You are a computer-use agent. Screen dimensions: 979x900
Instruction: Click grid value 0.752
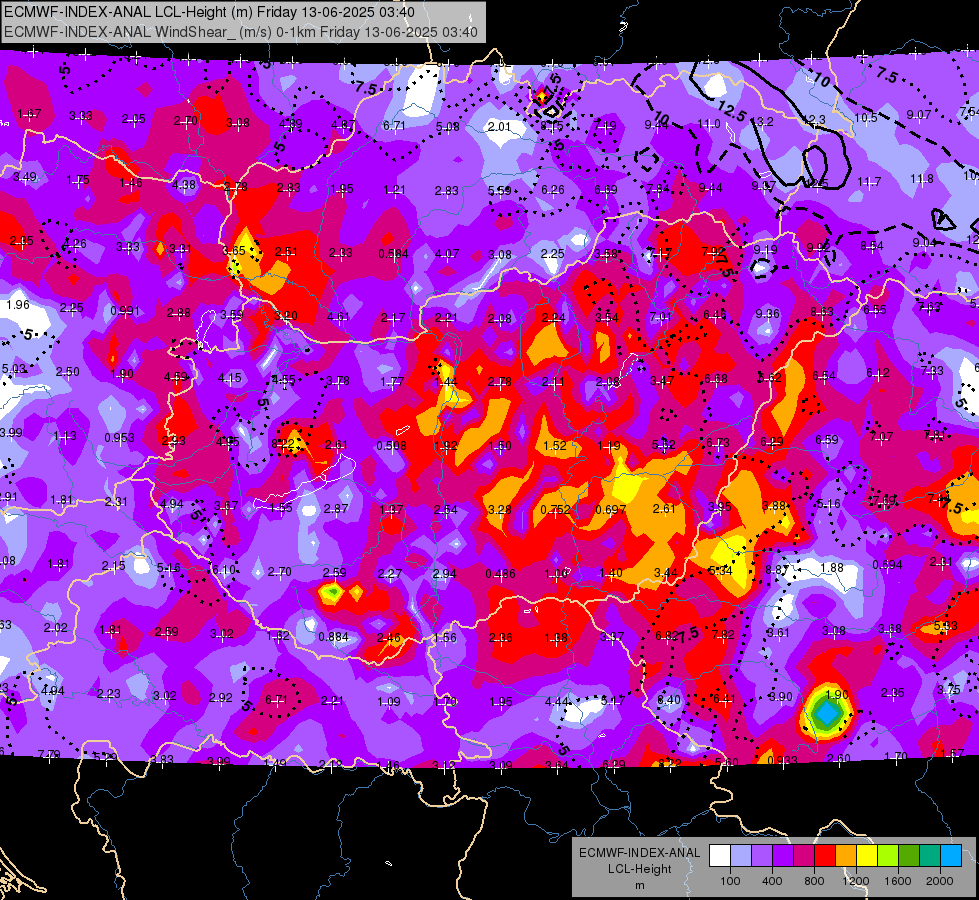click(556, 509)
